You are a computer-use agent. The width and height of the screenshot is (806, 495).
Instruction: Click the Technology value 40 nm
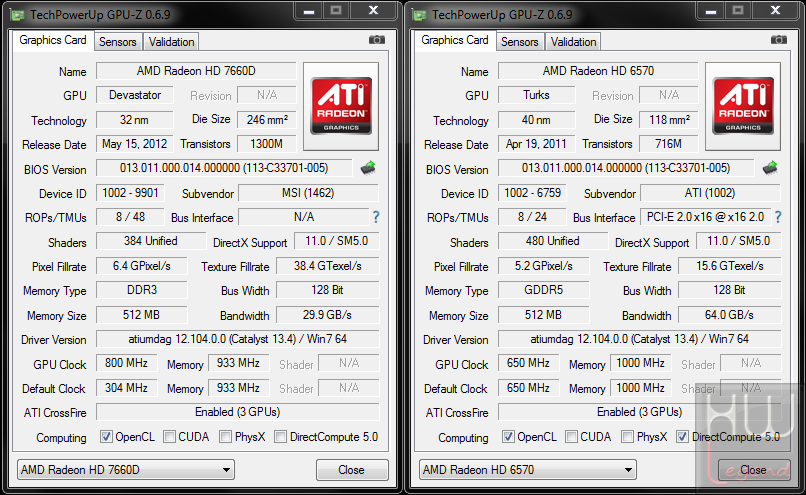[537, 120]
